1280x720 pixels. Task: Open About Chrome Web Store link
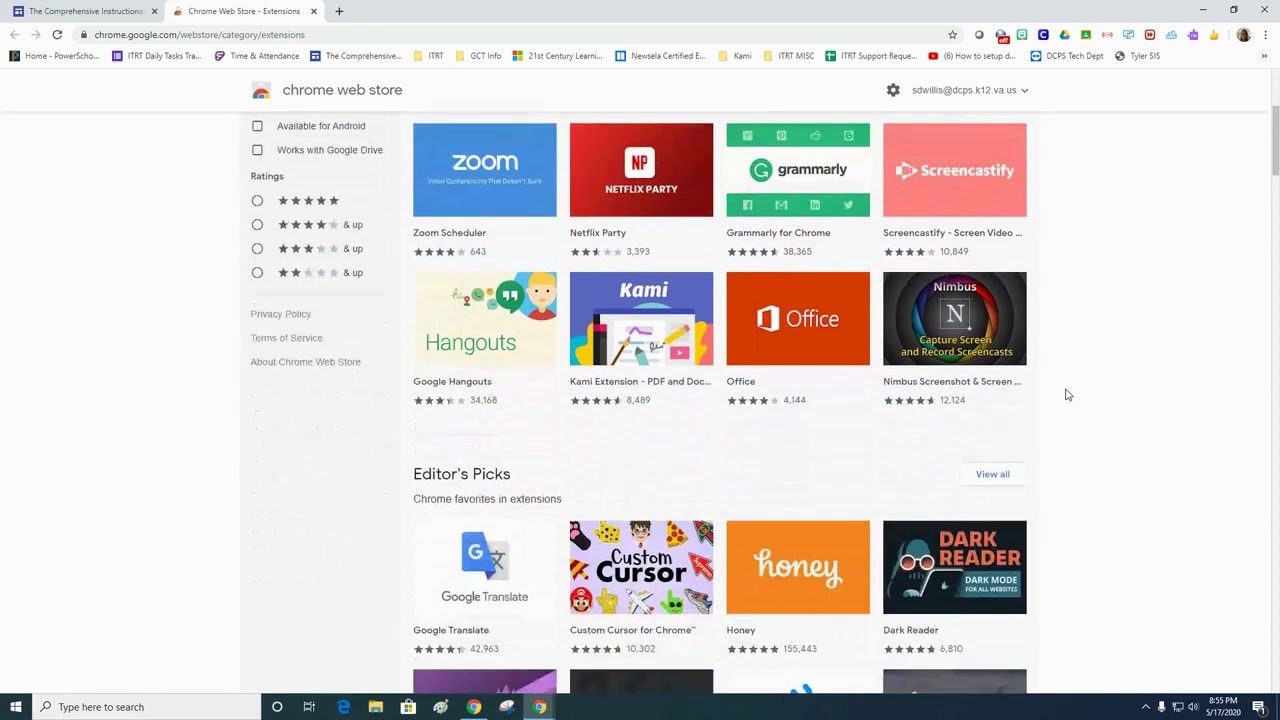pos(306,362)
